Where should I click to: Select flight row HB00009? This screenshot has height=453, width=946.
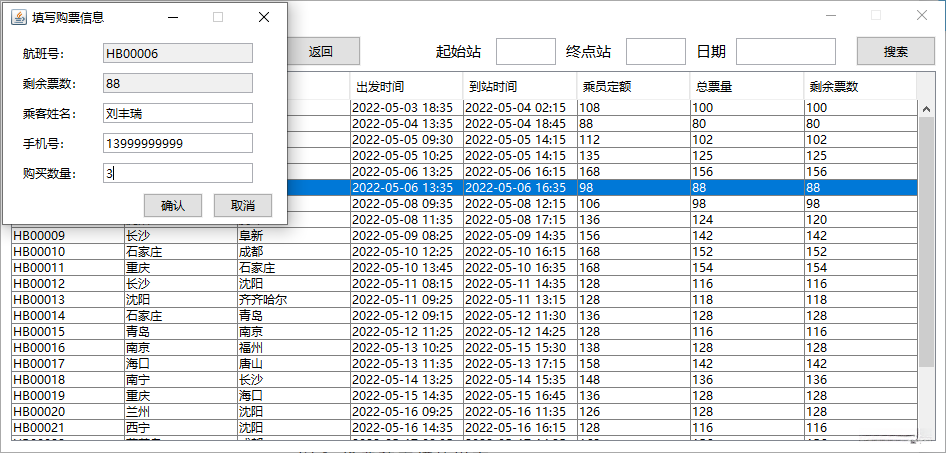[x=465, y=235]
